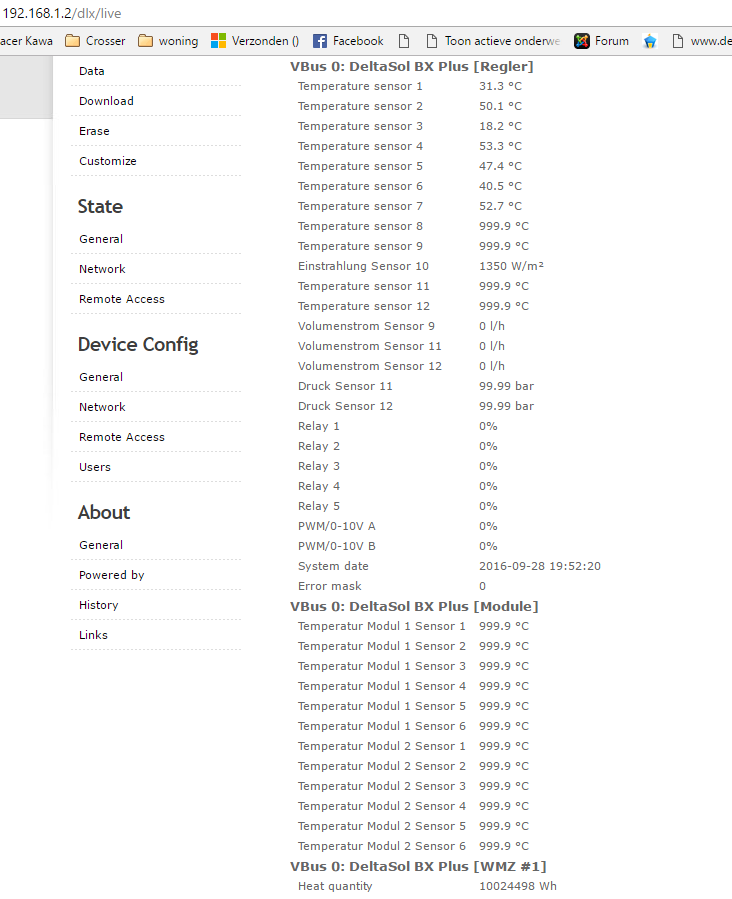Screen dimensions: 732x899
Task: Go to the Customize page
Action: pyautogui.click(x=108, y=161)
